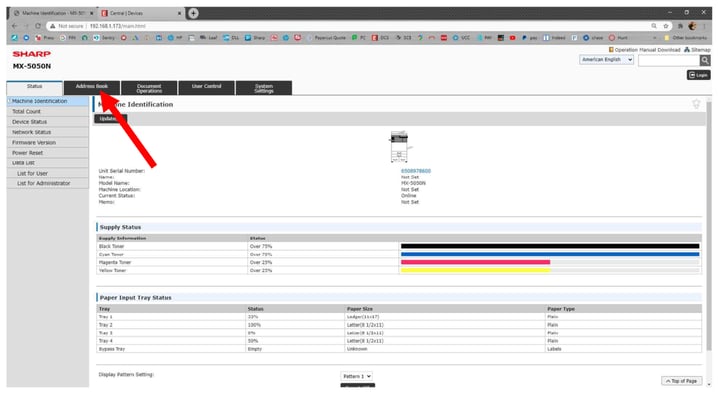The width and height of the screenshot is (718, 393).
Task: Open the Display Pattern Setting dropdown
Action: [356, 376]
